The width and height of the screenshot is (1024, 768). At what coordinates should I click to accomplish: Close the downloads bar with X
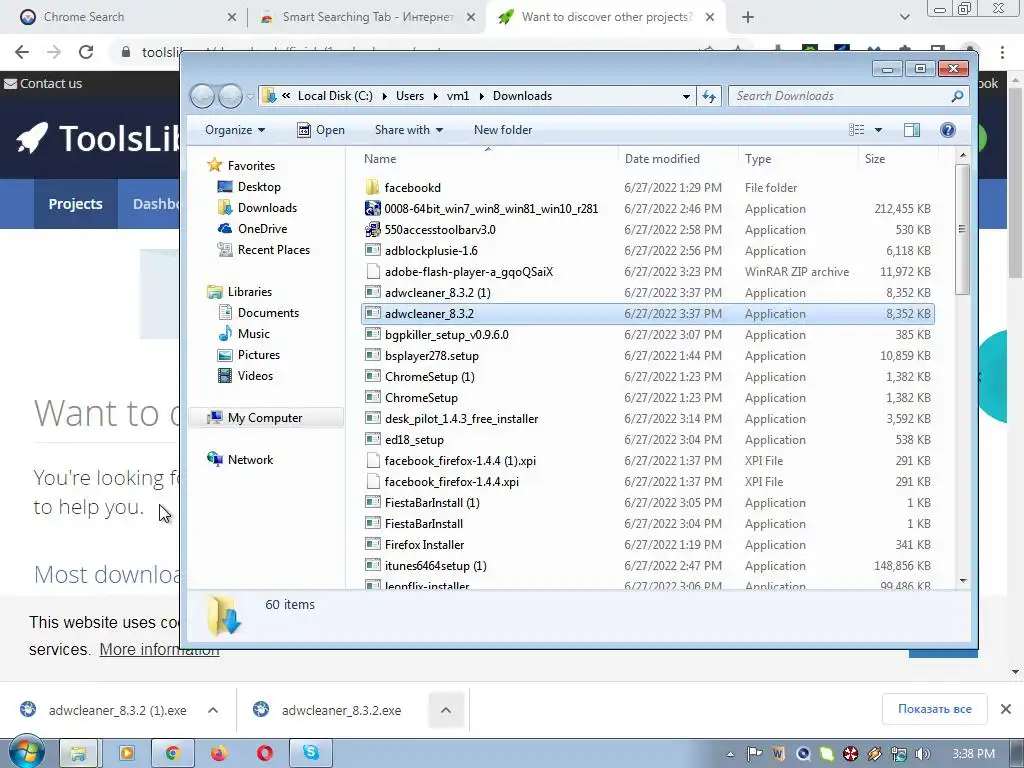[1006, 709]
